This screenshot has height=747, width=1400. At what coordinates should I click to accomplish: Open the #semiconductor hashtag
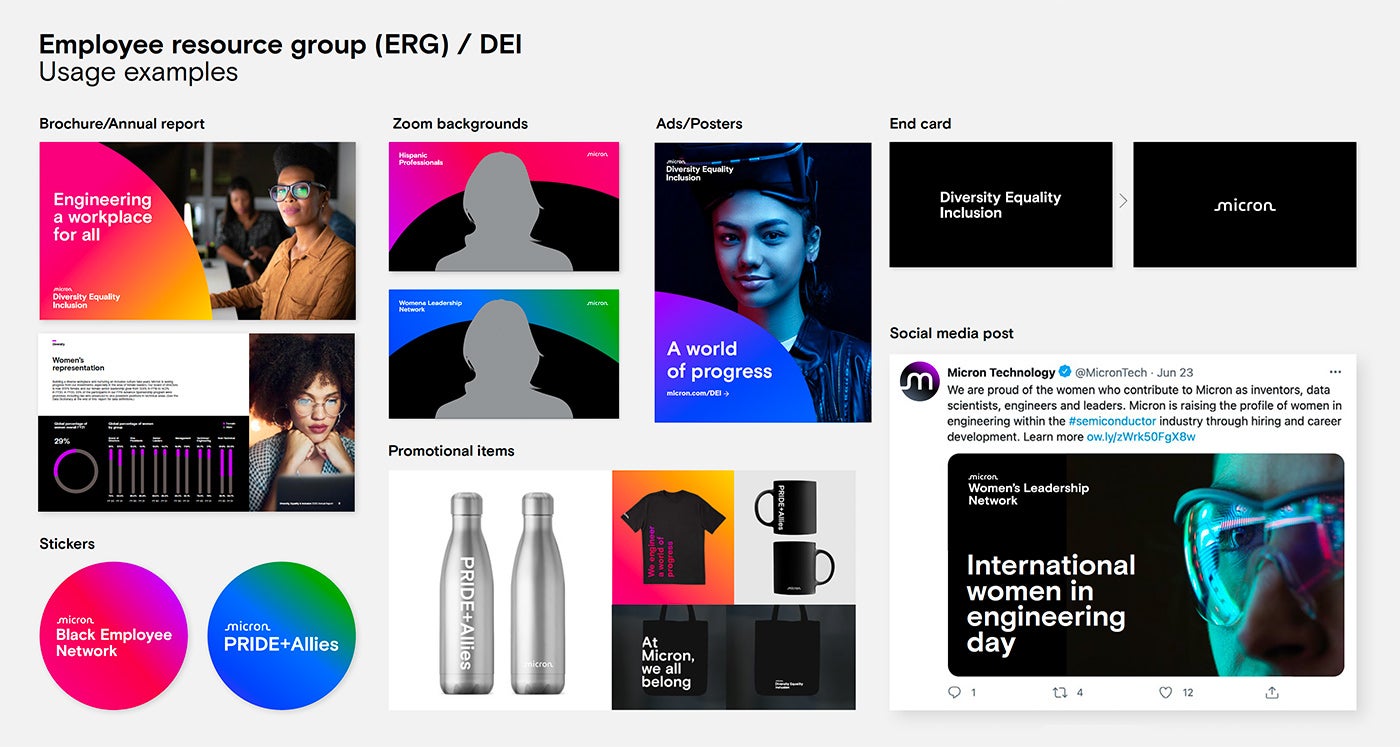(x=1110, y=420)
